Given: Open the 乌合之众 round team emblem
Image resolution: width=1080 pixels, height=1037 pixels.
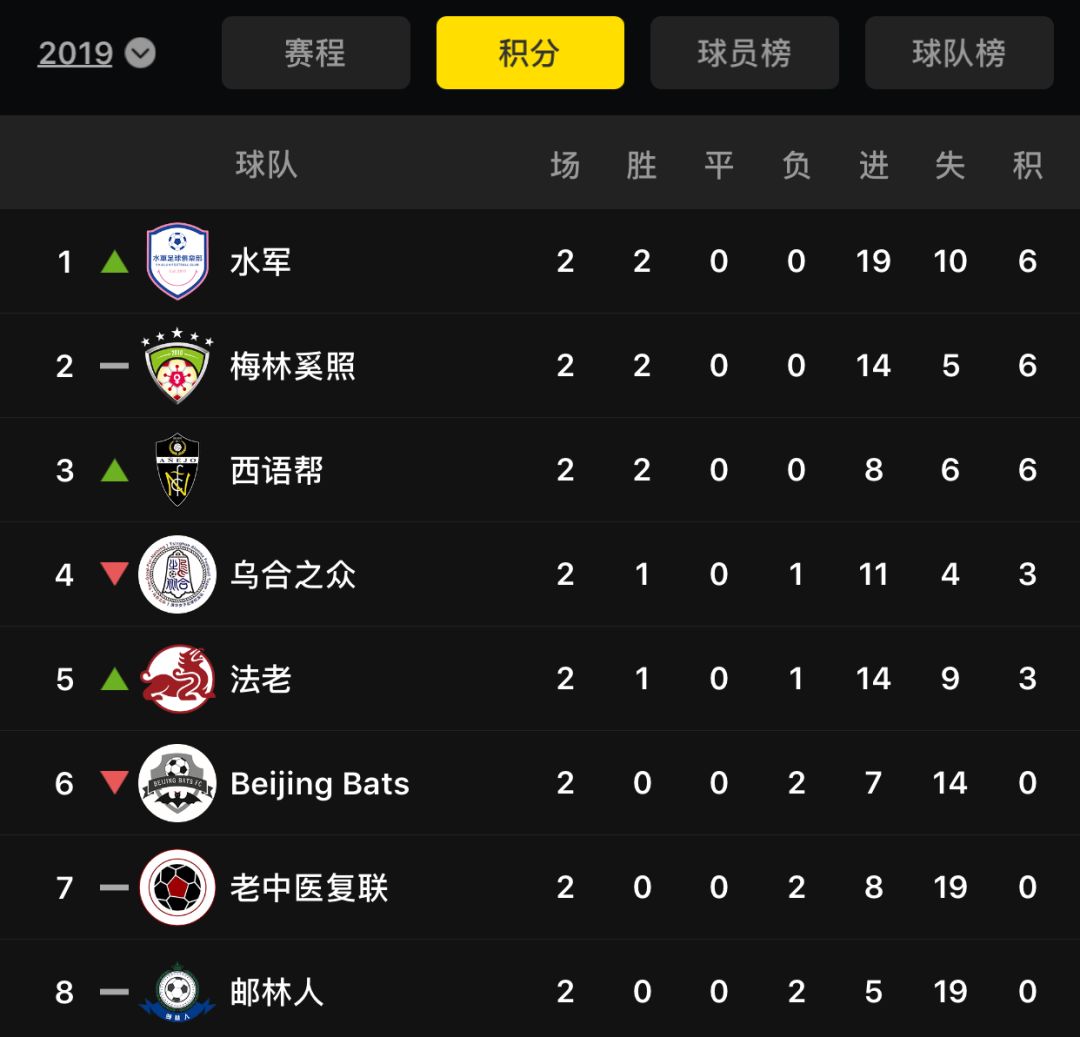Looking at the screenshot, I should pyautogui.click(x=177, y=574).
